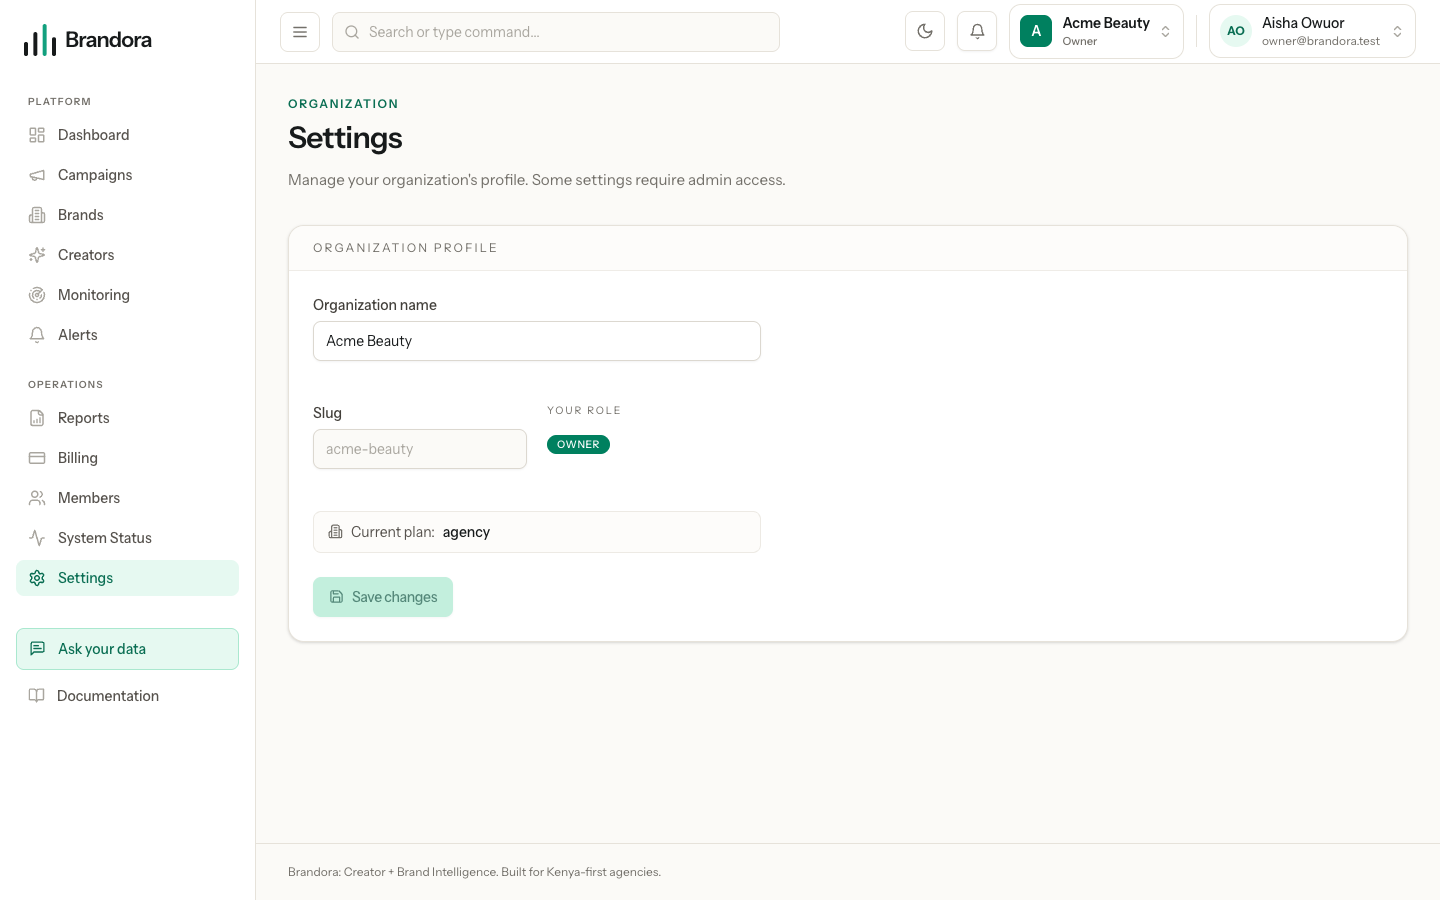Viewport: 1440px width, 900px height.
Task: Click the disabled Slug field
Action: [420, 449]
